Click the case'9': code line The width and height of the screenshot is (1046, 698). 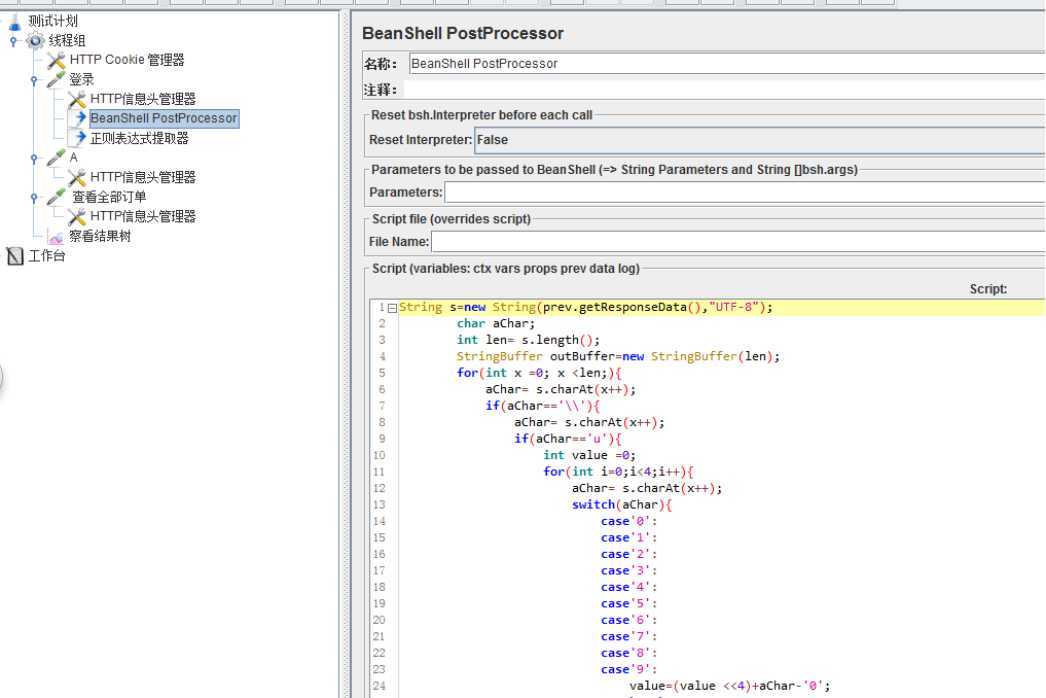(x=628, y=669)
